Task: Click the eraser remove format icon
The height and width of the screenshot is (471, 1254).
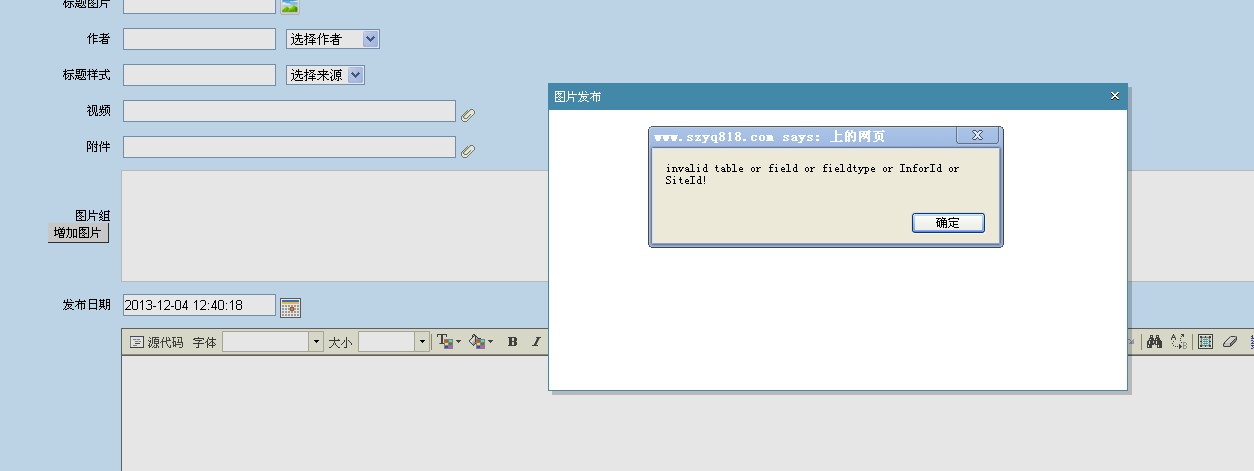Action: (x=1230, y=342)
